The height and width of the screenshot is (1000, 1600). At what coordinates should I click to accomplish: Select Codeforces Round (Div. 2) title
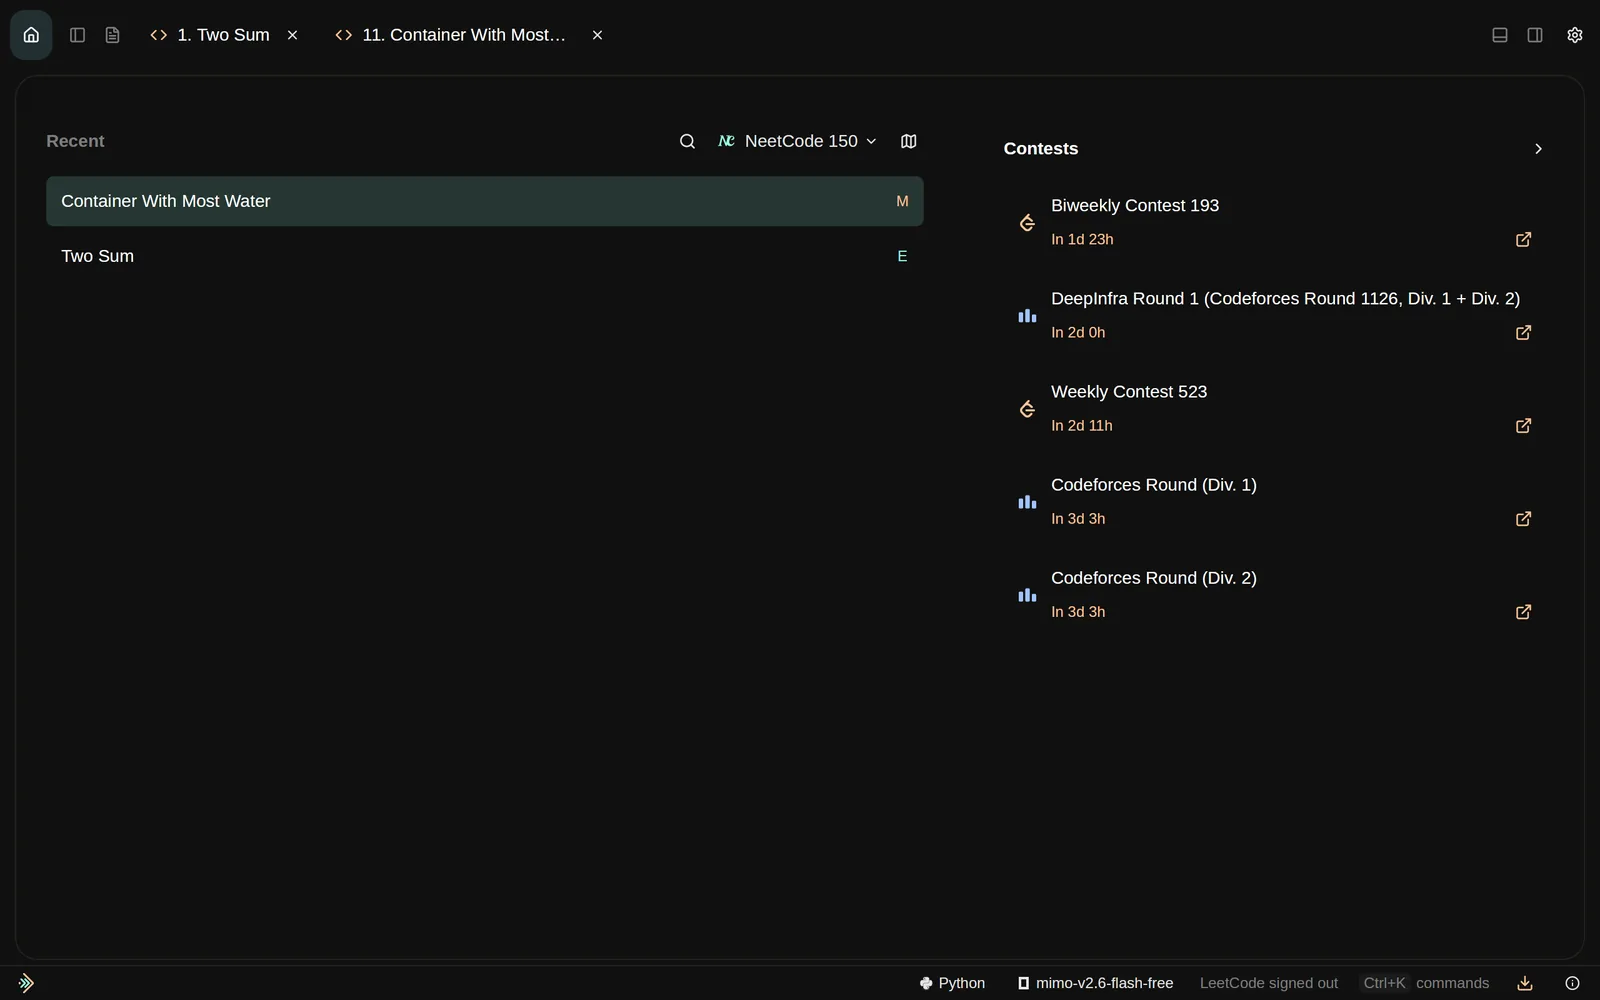tap(1154, 577)
